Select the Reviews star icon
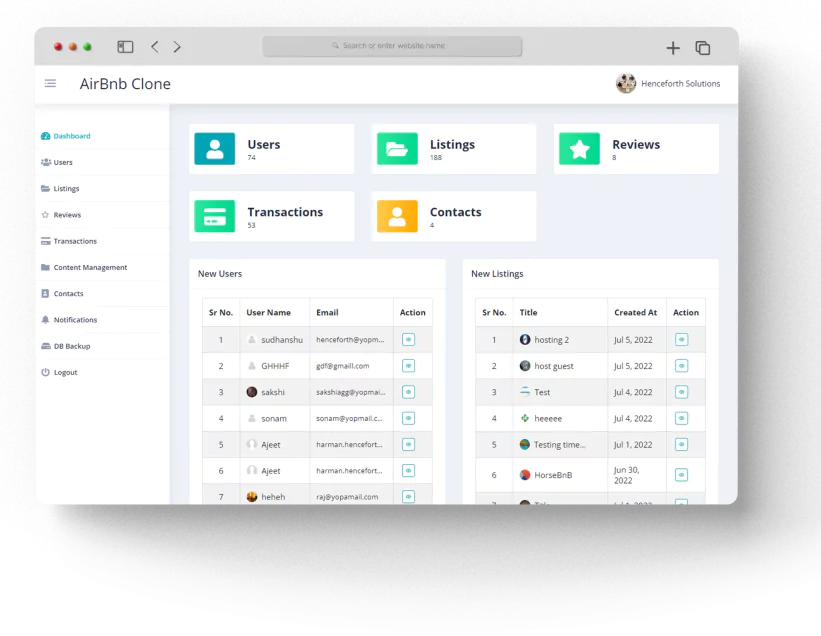 [579, 148]
